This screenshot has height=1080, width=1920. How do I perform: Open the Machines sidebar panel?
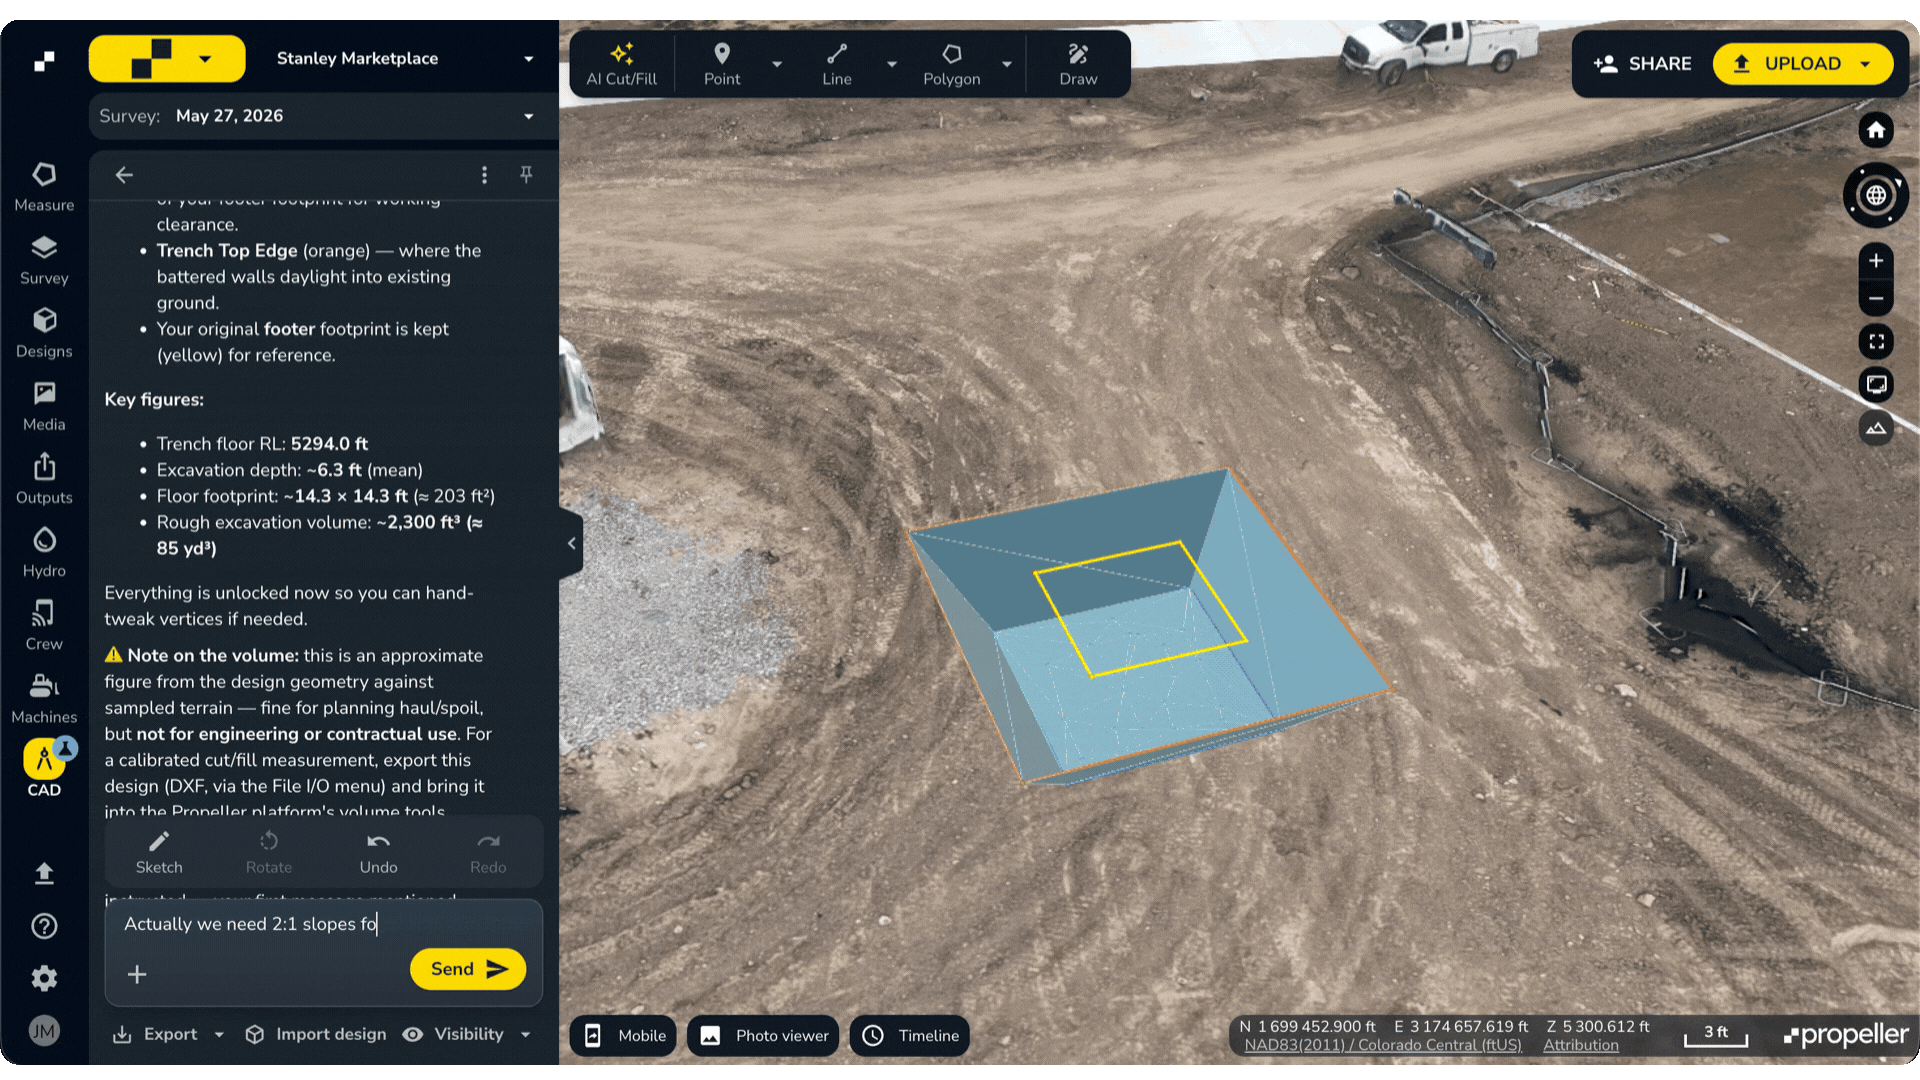[44, 699]
